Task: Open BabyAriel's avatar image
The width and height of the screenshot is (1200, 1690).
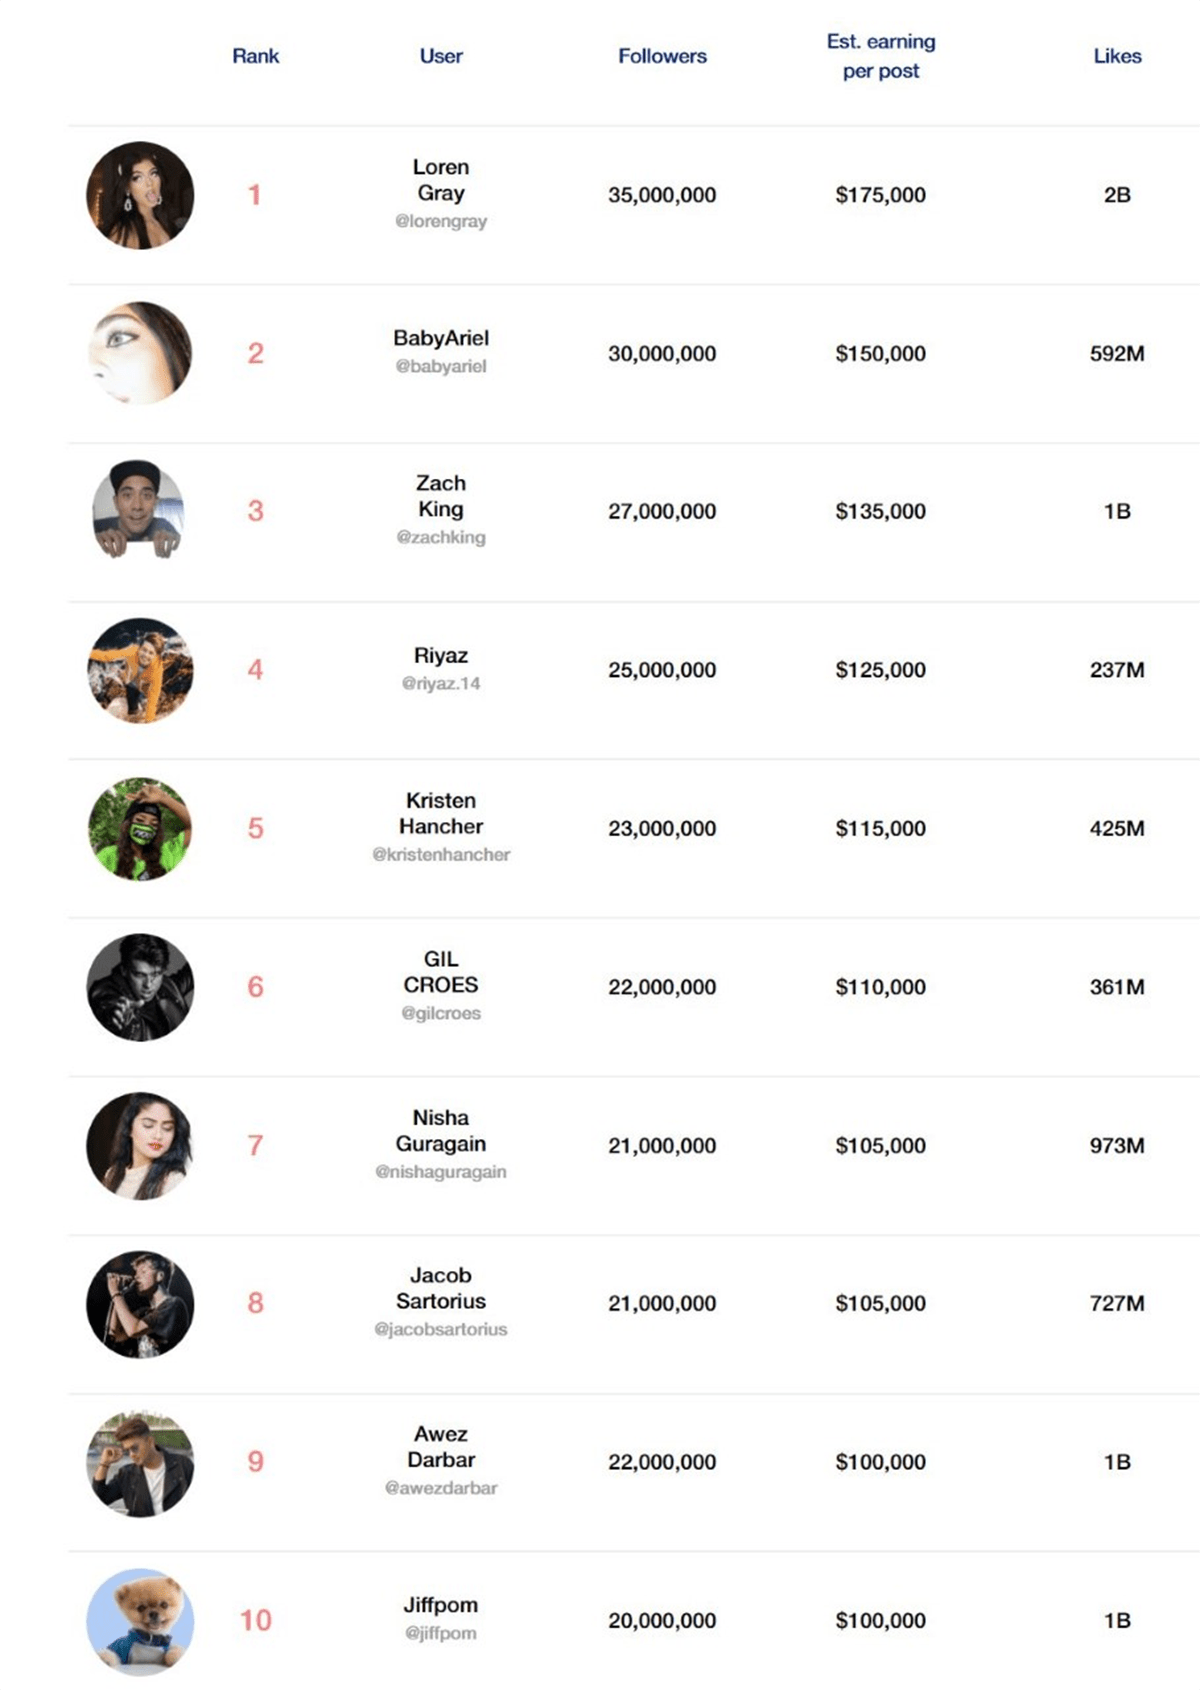Action: pyautogui.click(x=140, y=353)
